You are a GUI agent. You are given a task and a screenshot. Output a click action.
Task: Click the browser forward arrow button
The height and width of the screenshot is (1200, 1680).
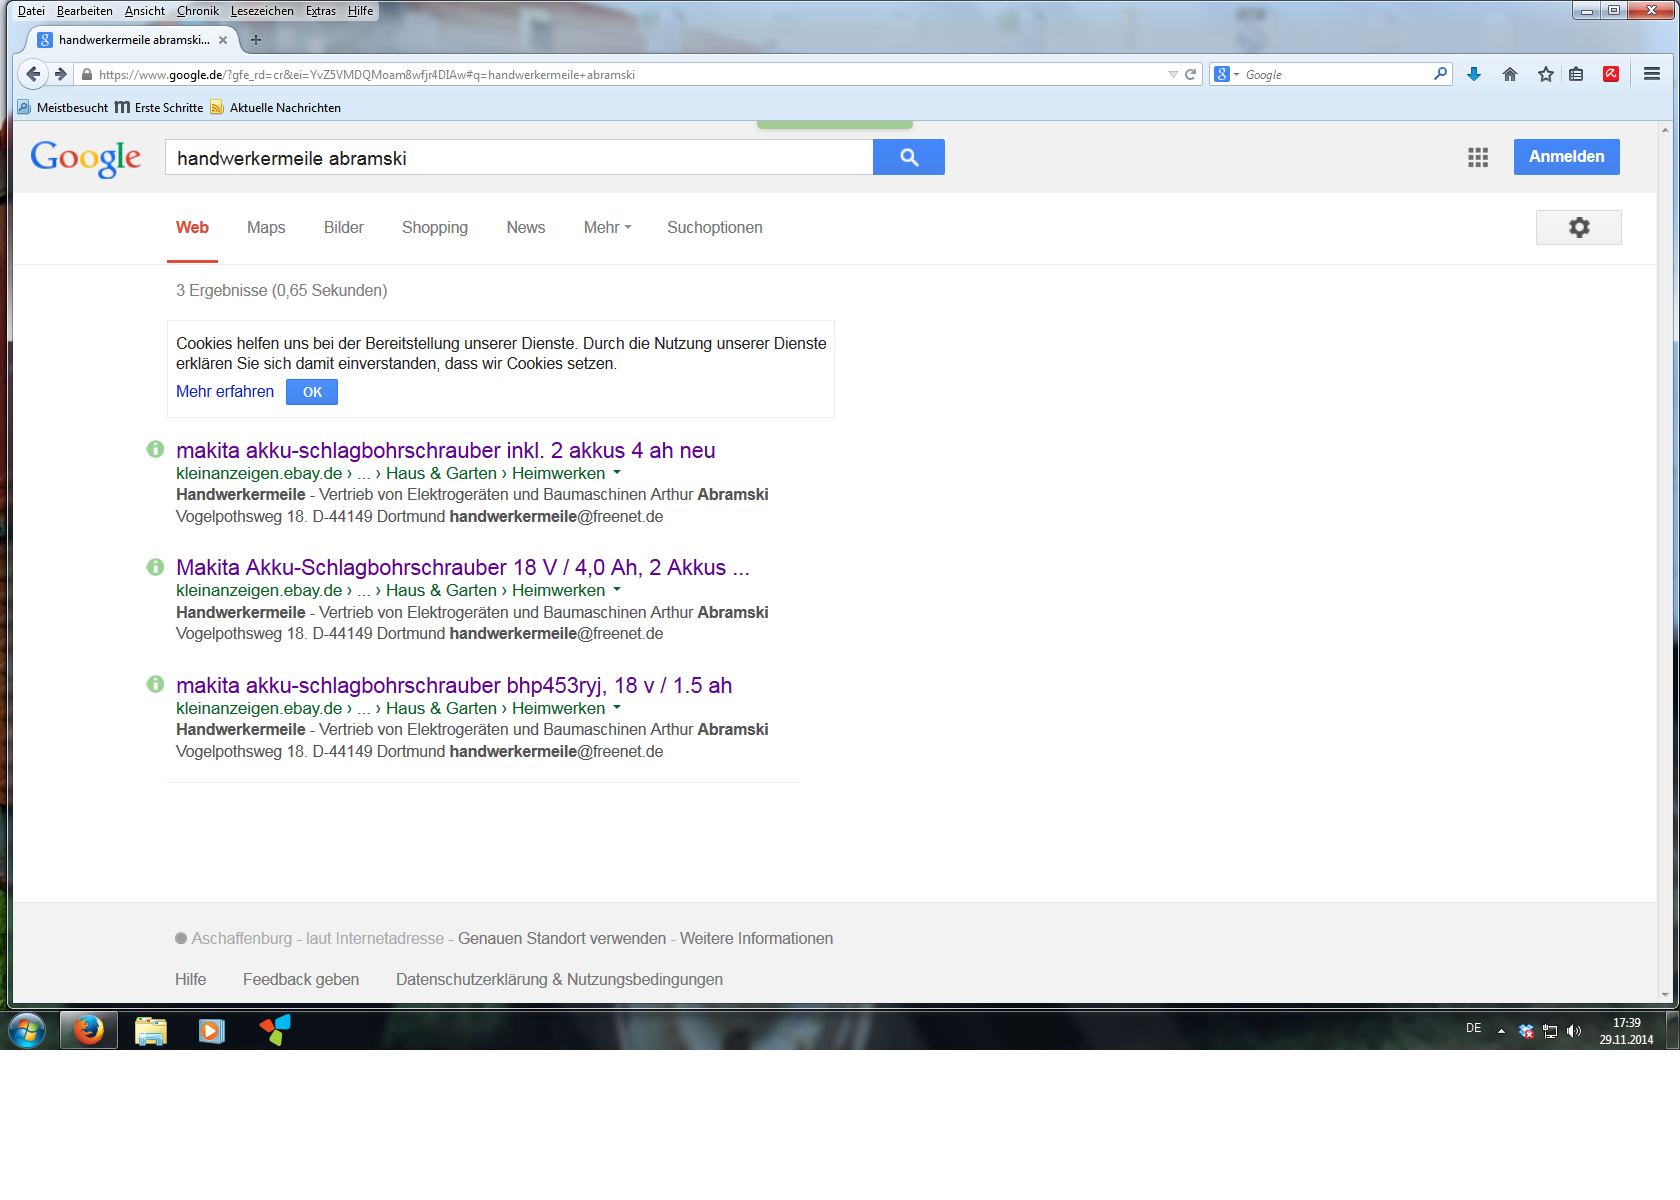(61, 74)
